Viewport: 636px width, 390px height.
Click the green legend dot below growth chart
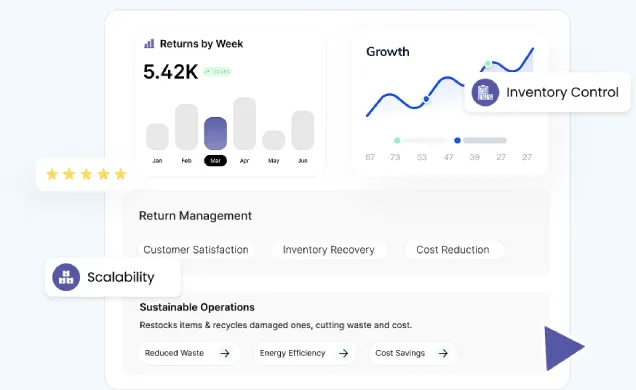point(397,140)
